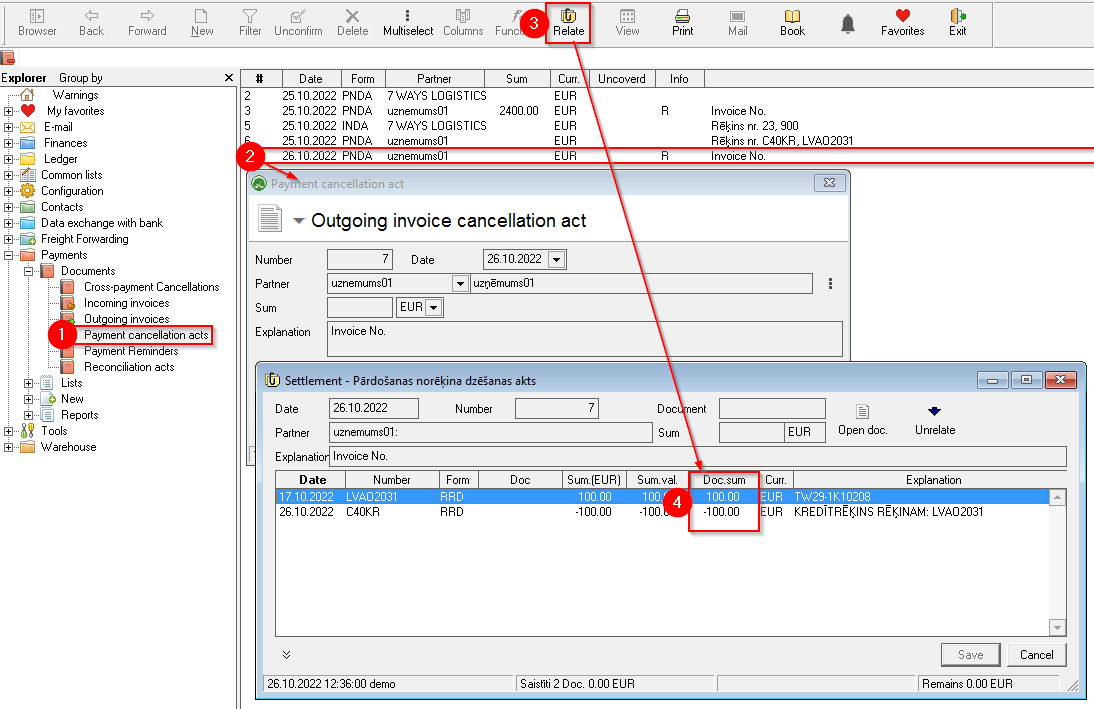The height and width of the screenshot is (709, 1094).
Task: Select Data exchange with bank item
Action: point(102,223)
